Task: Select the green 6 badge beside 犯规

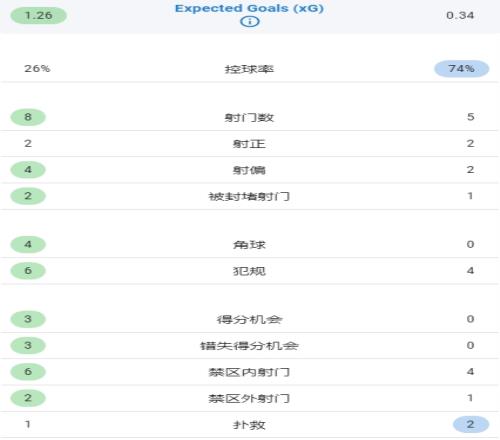Action: [28, 271]
